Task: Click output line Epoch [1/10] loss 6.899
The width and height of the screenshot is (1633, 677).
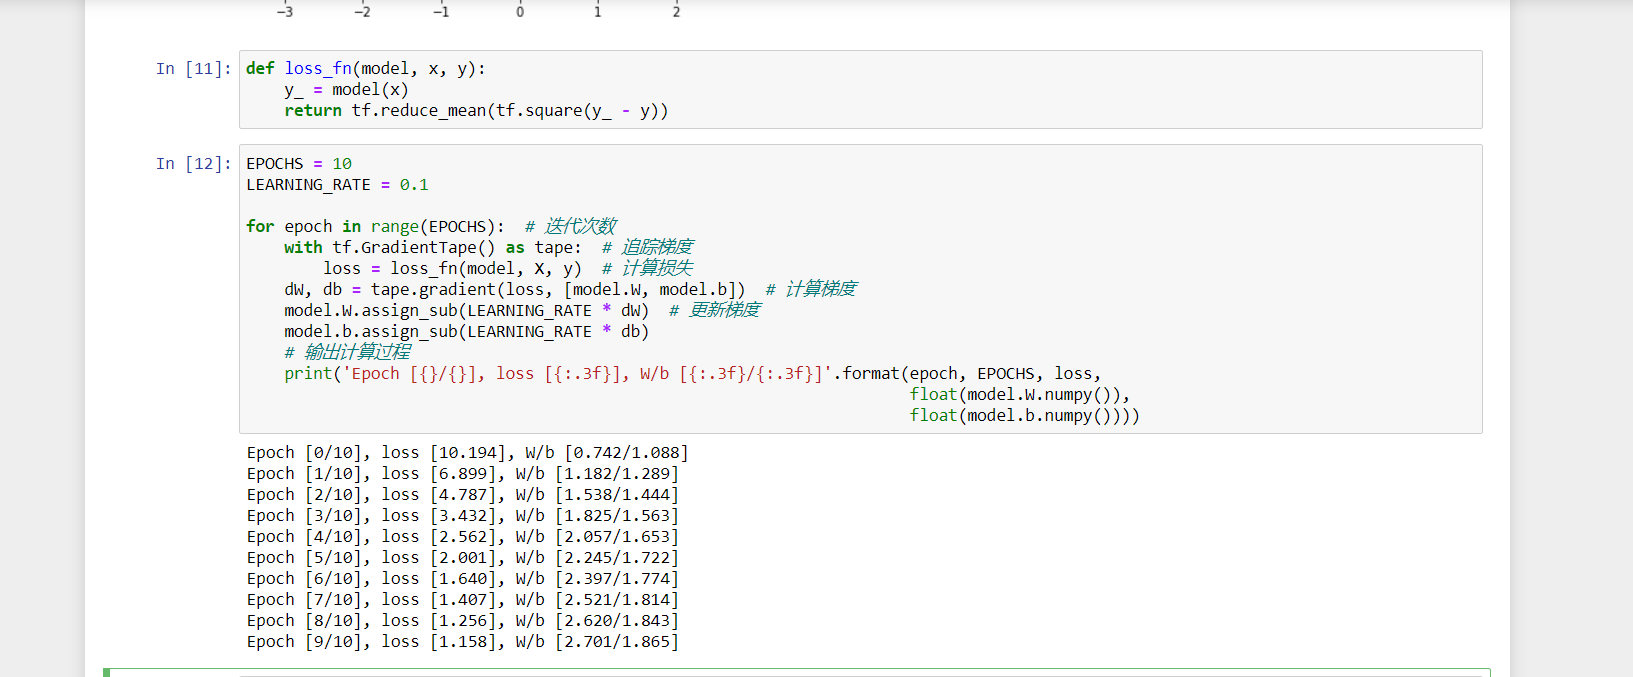Action: (x=462, y=473)
